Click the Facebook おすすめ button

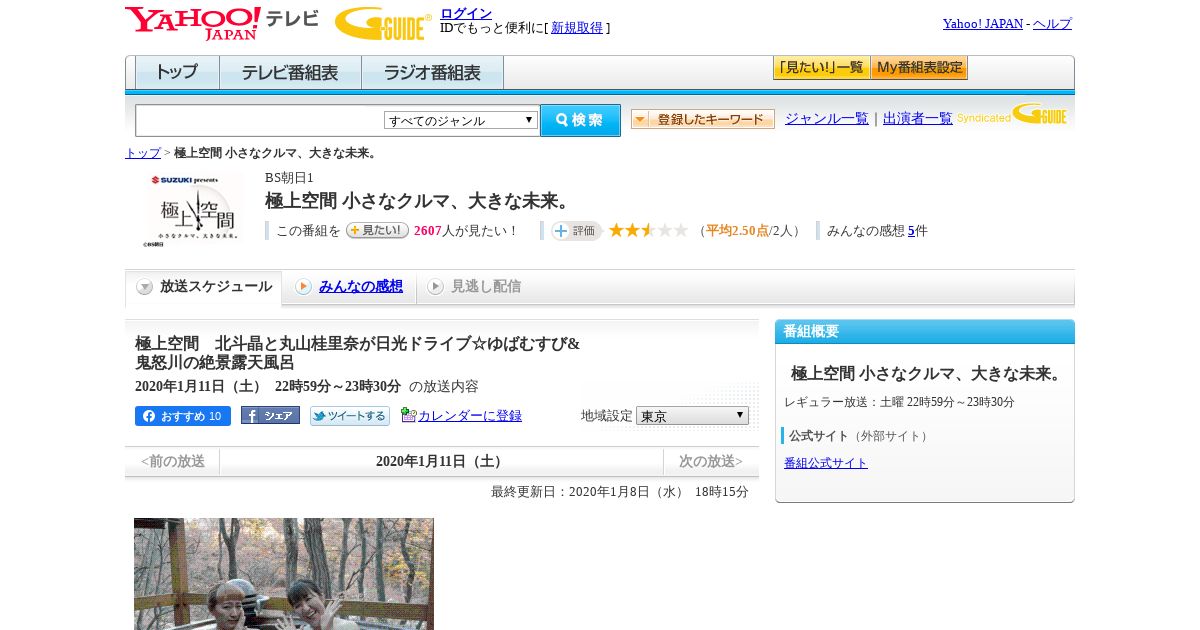183,416
